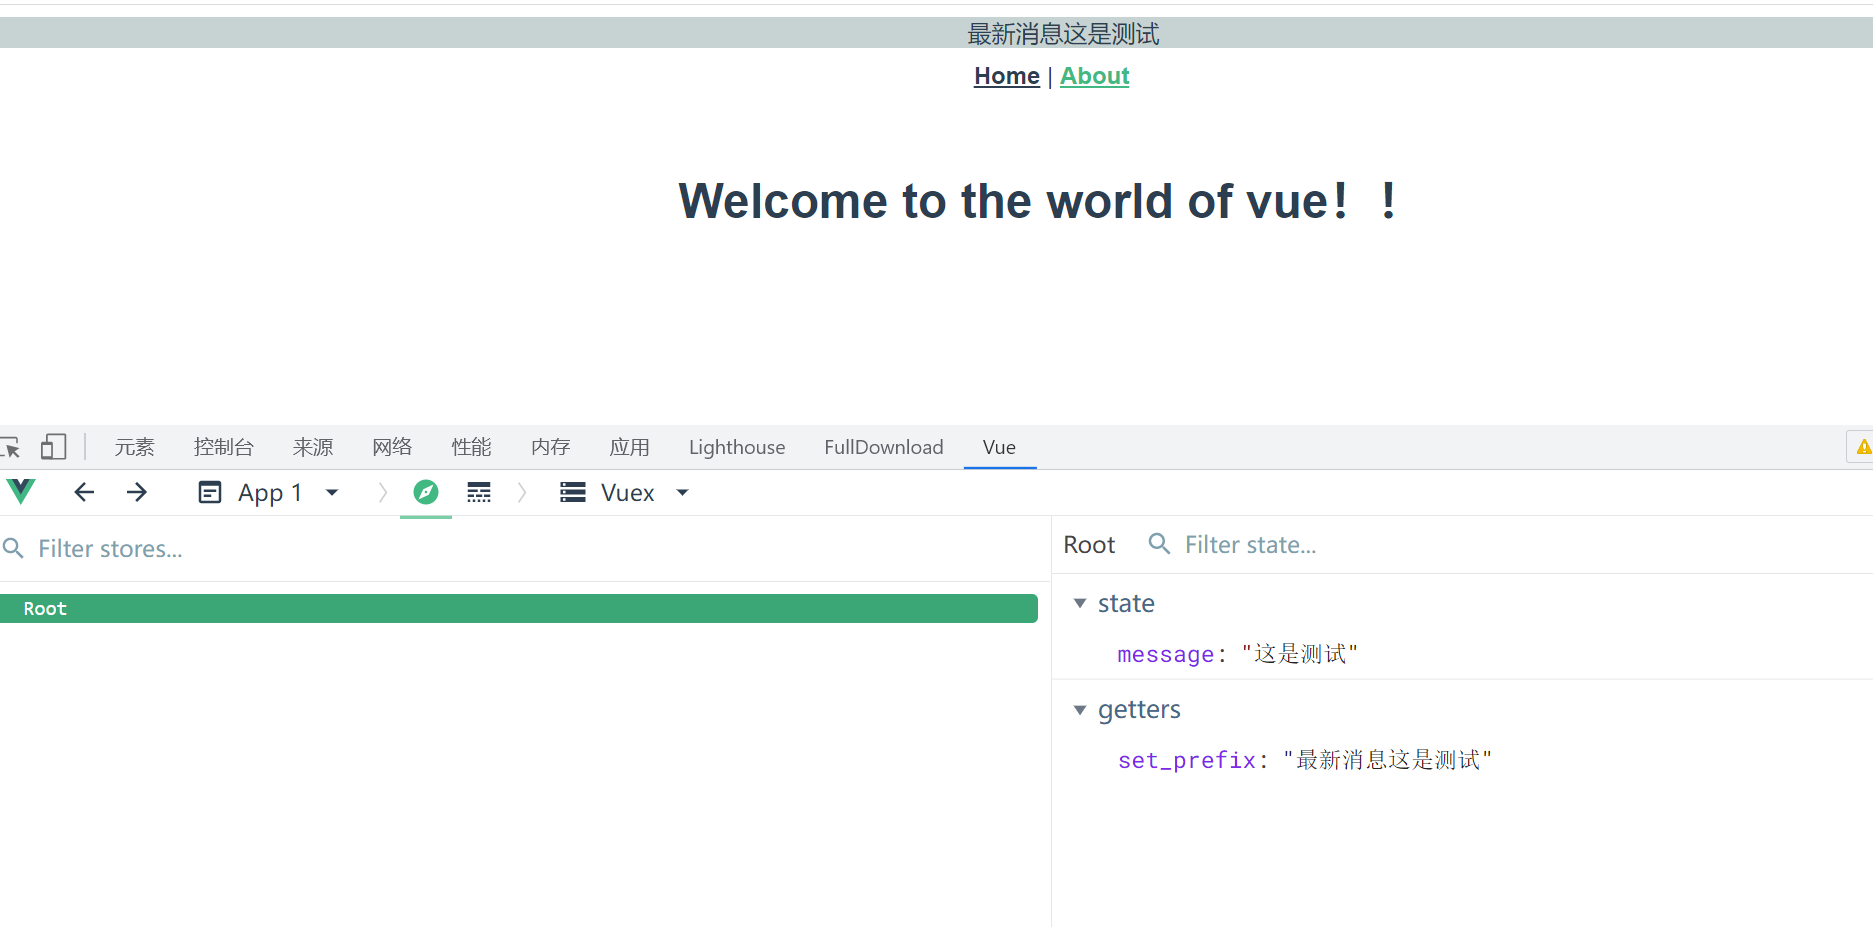Switch to the 控制台 tab
1873x927 pixels.
[x=224, y=447]
